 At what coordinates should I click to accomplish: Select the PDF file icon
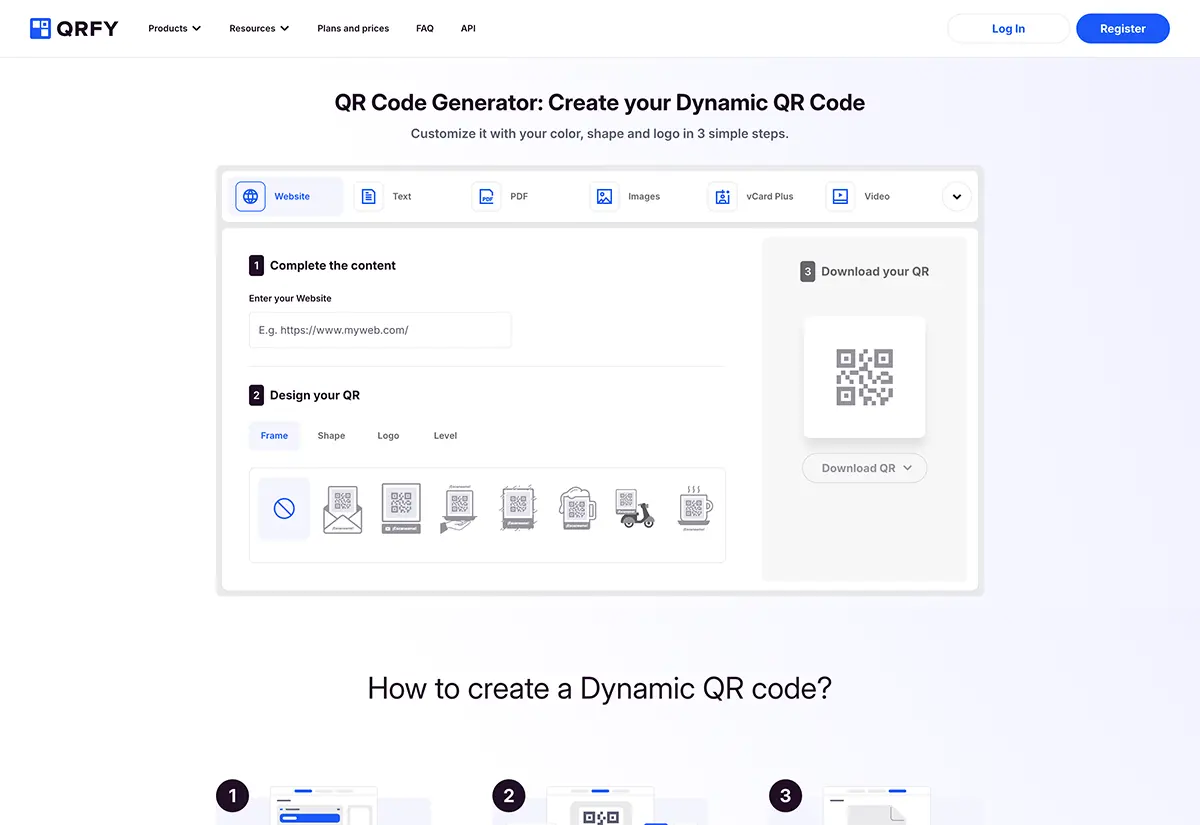point(486,196)
